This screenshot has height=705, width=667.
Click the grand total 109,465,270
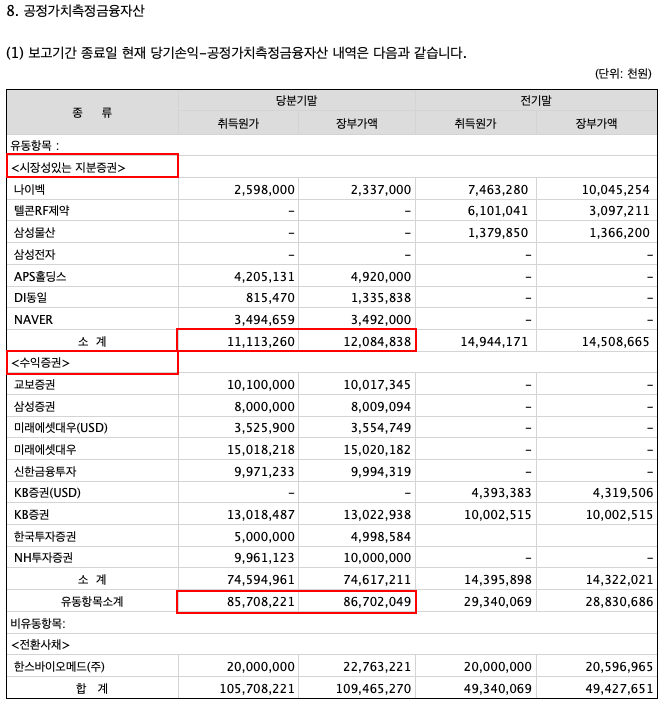(x=373, y=689)
